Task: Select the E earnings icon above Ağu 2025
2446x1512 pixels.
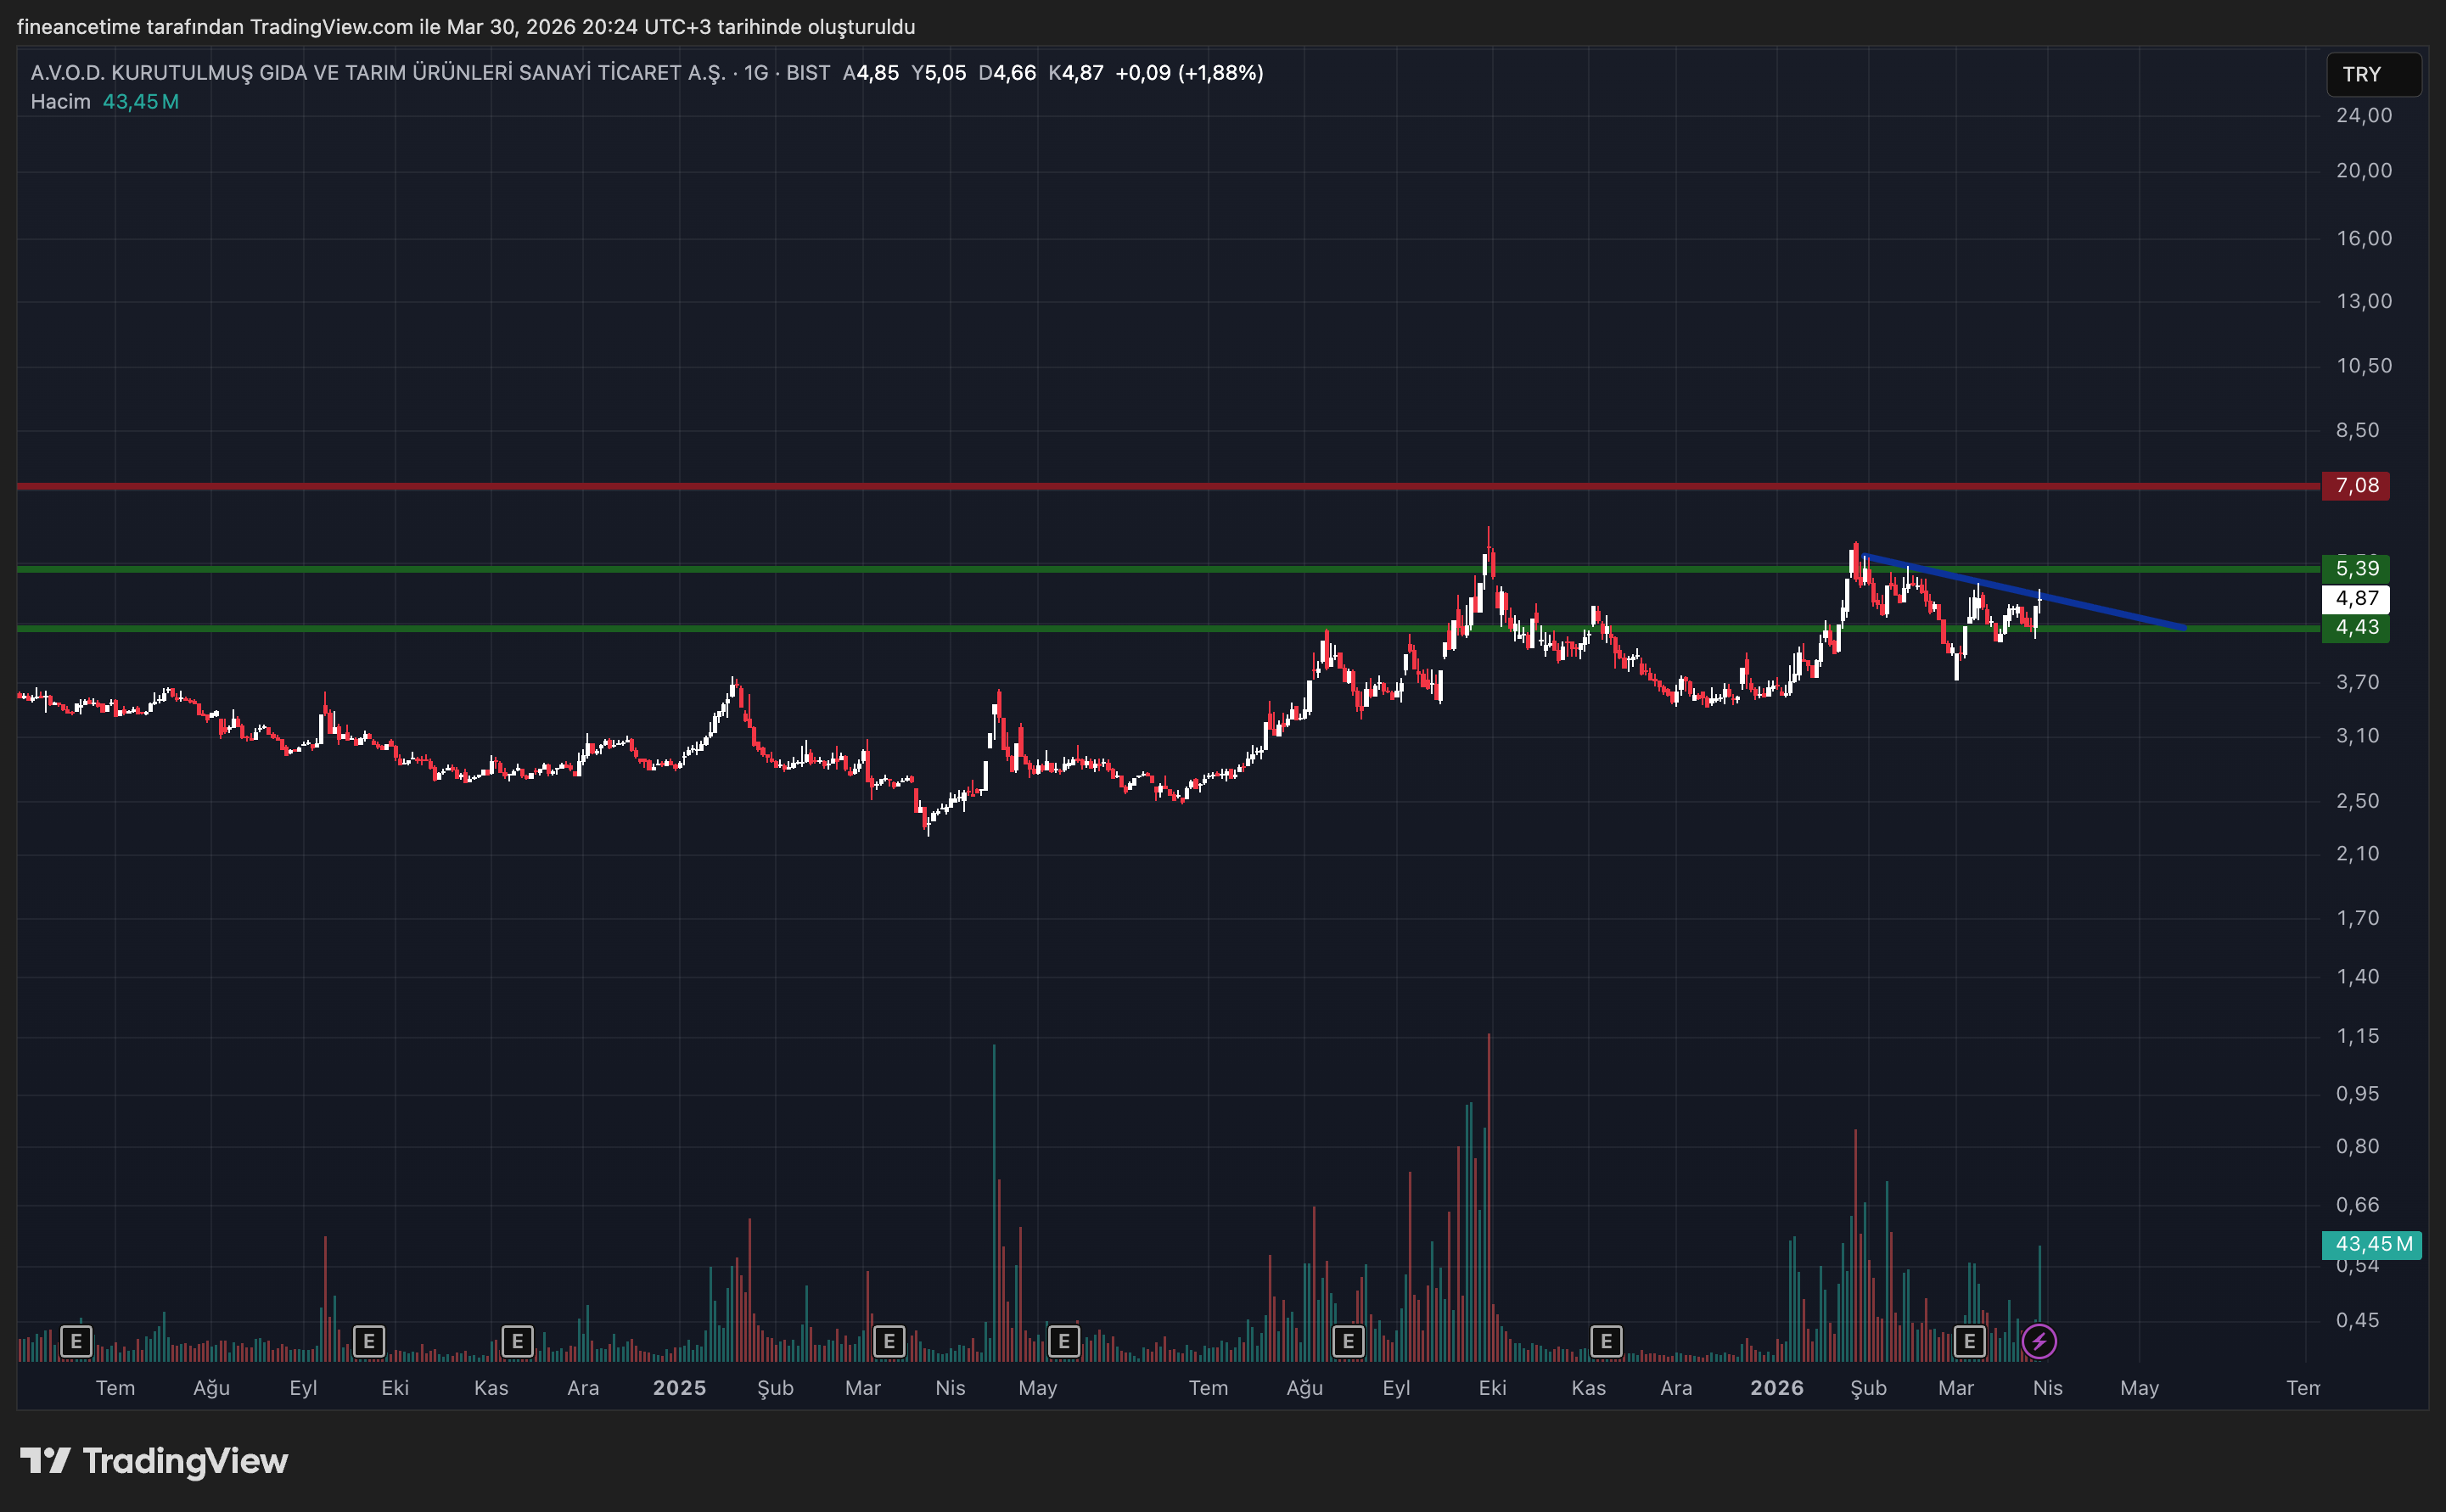Action: tap(1348, 1341)
